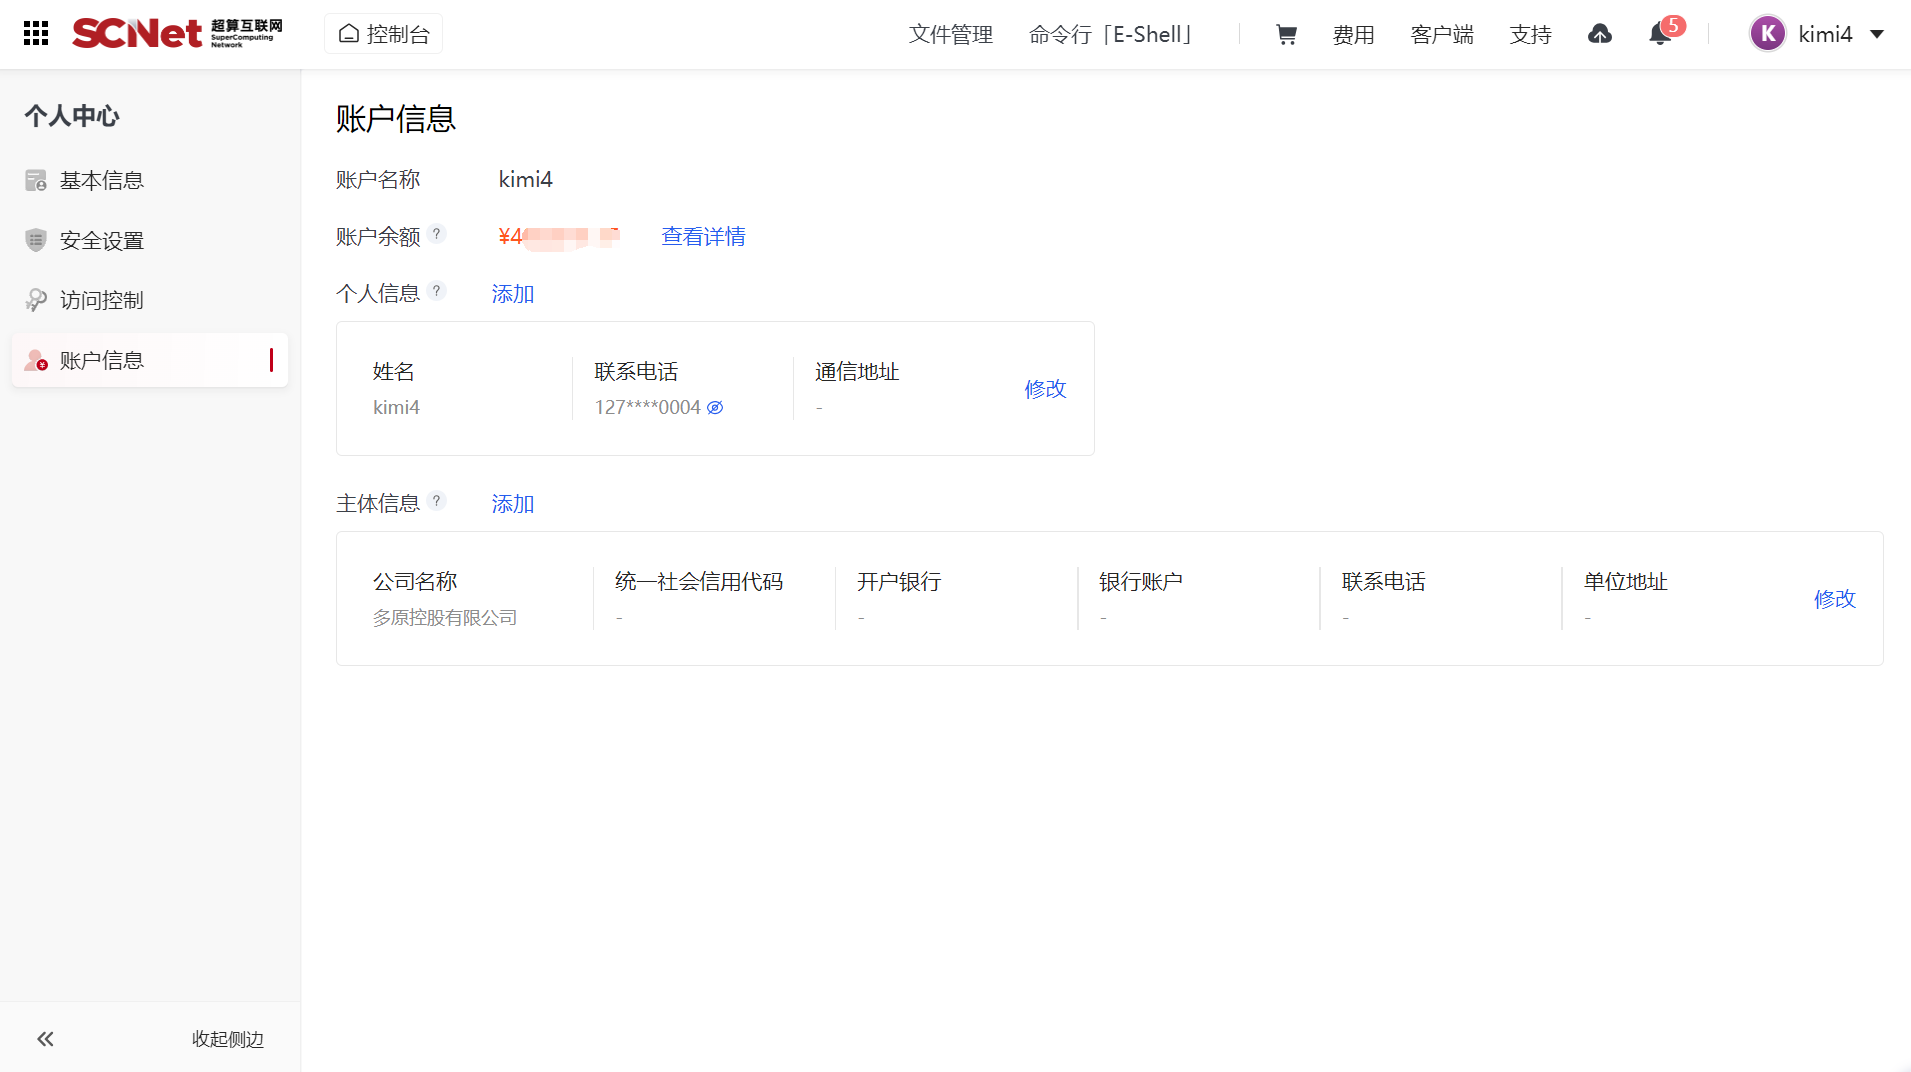Click 添加 next to 个人信息
This screenshot has height=1072, width=1911.
tap(512, 294)
